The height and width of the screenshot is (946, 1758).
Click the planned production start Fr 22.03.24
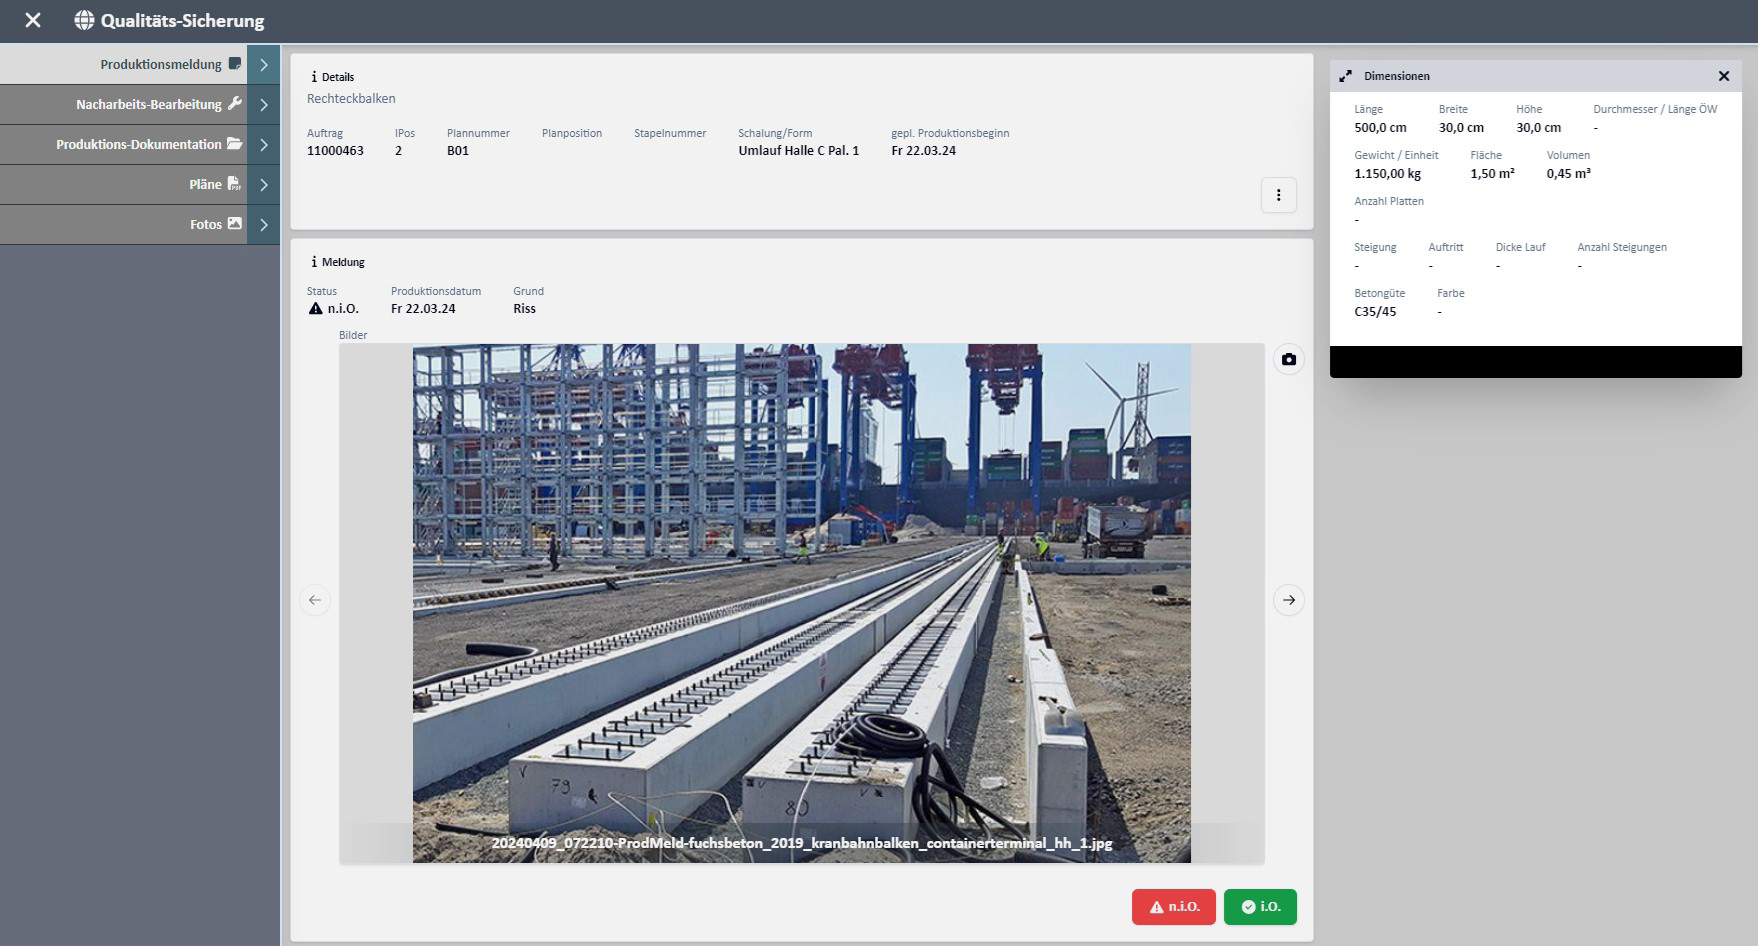tap(923, 151)
